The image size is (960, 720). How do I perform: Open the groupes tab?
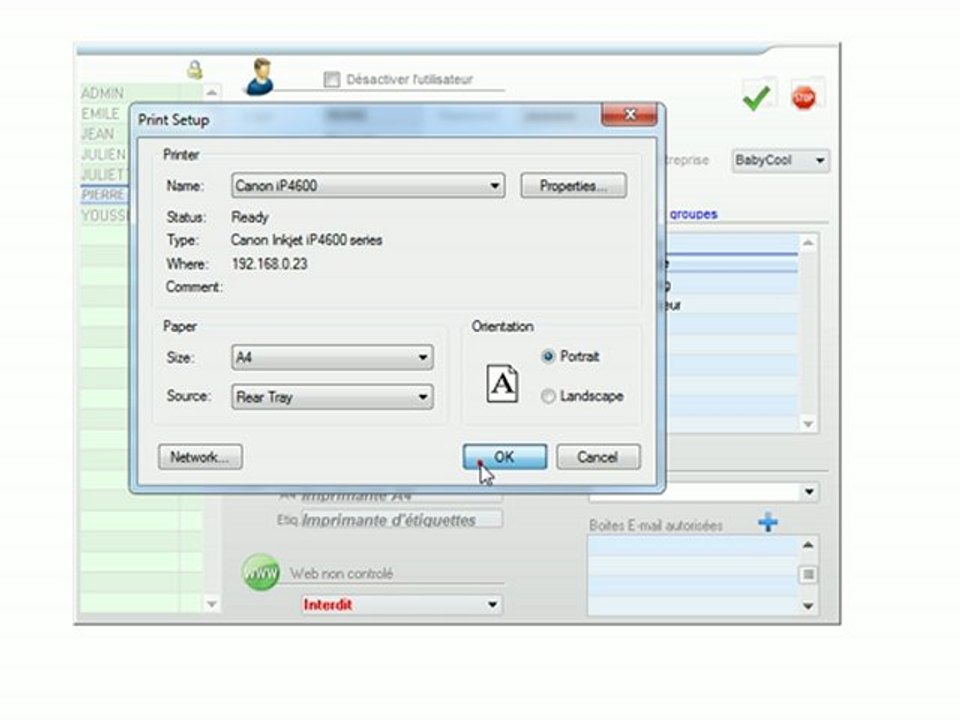693,214
